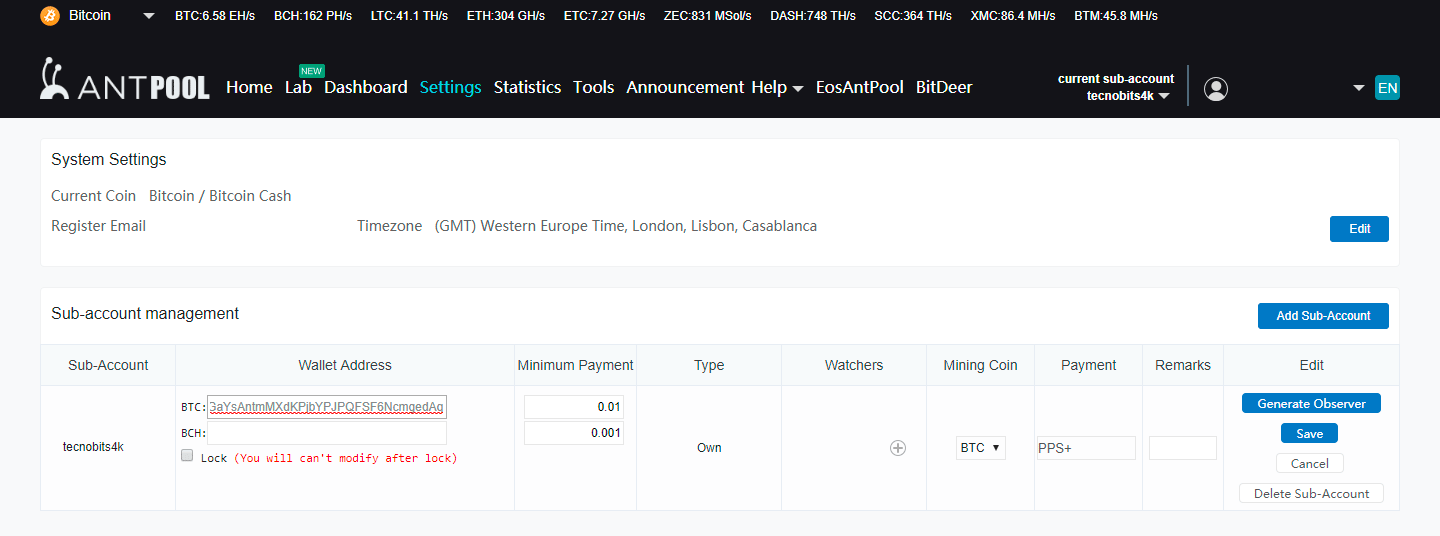The width and height of the screenshot is (1440, 536).
Task: Click the Timezone value text
Action: 626,226
